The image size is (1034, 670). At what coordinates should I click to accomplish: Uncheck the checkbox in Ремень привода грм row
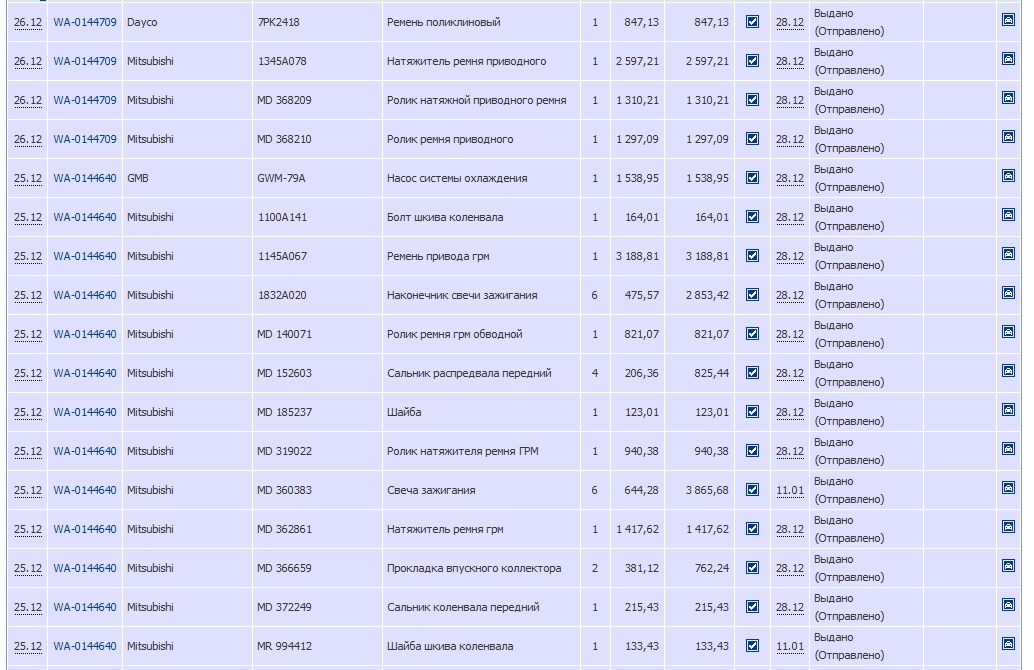pyautogui.click(x=752, y=255)
